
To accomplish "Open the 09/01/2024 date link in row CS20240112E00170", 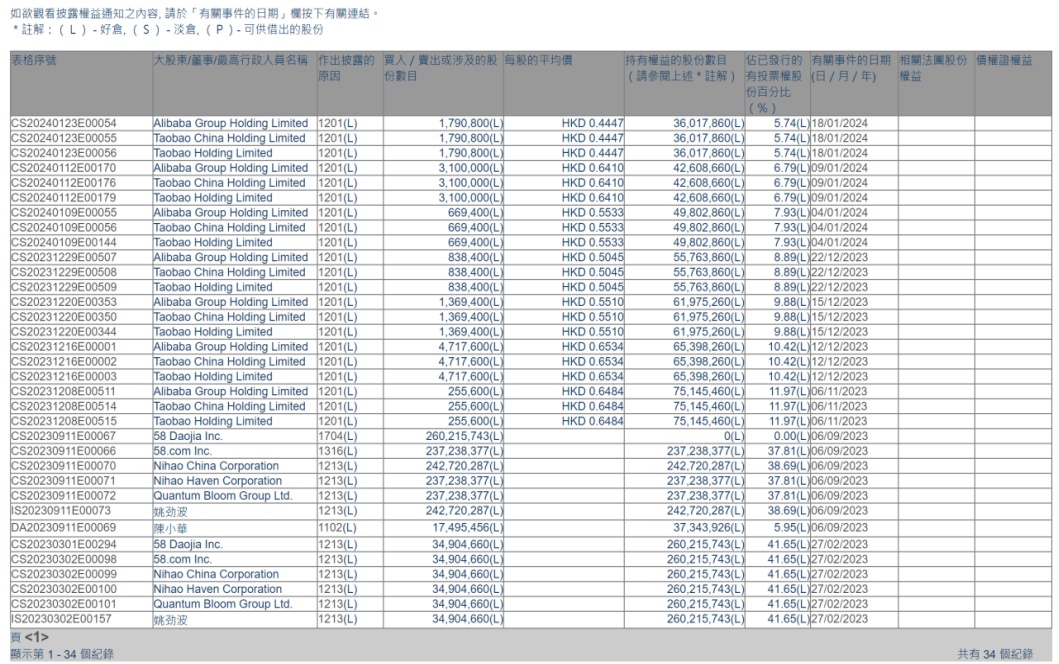I will (x=840, y=168).
